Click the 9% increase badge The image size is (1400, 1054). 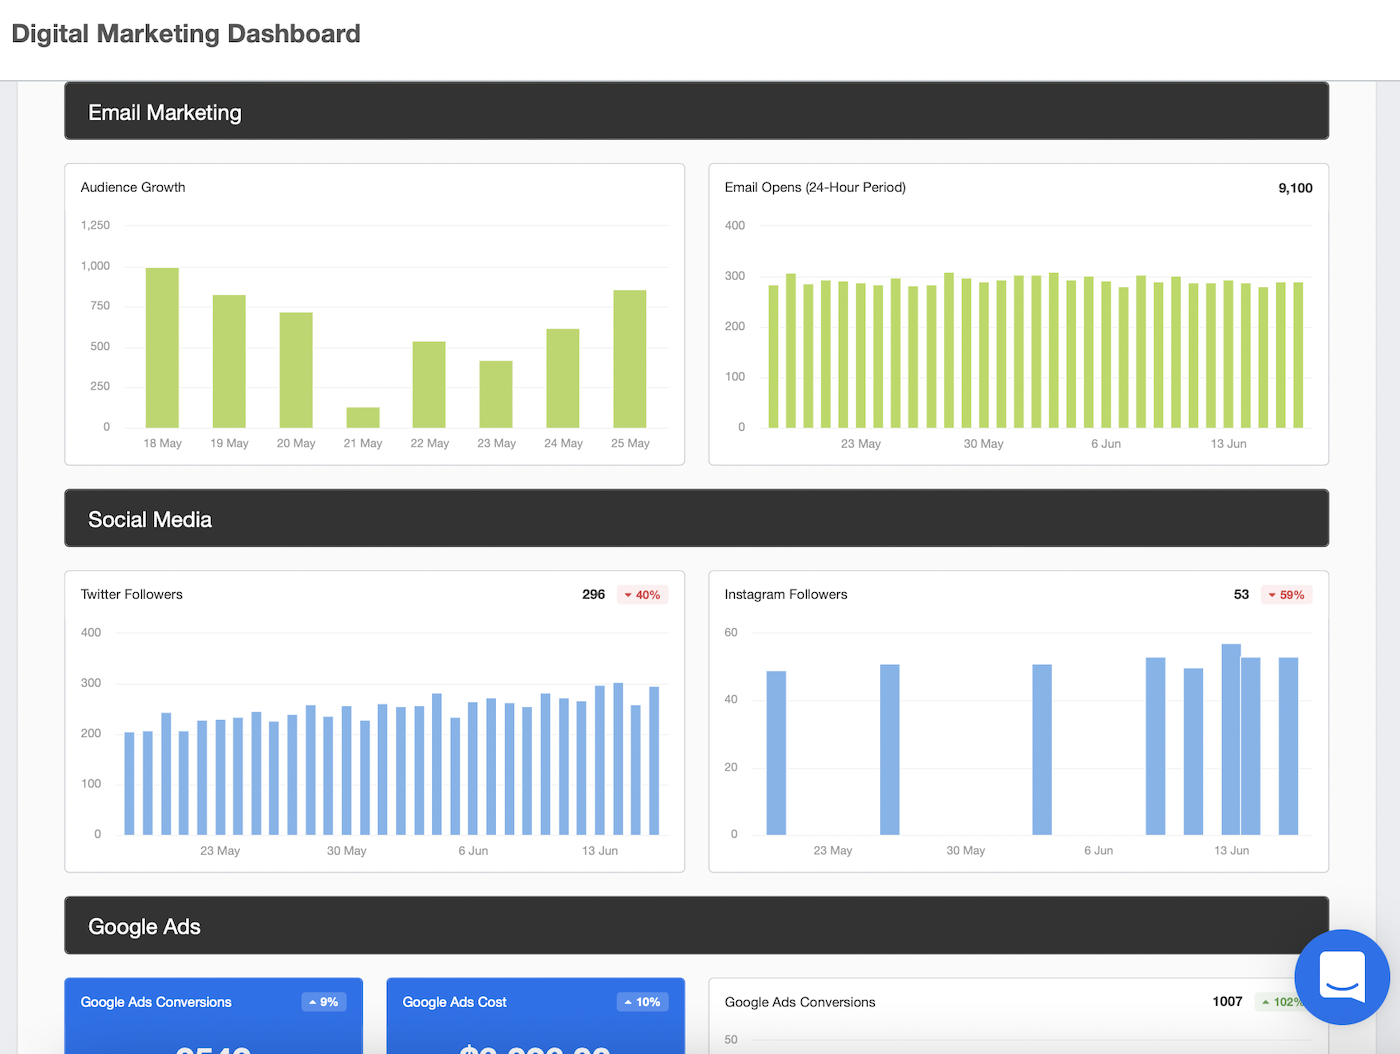pyautogui.click(x=324, y=1002)
